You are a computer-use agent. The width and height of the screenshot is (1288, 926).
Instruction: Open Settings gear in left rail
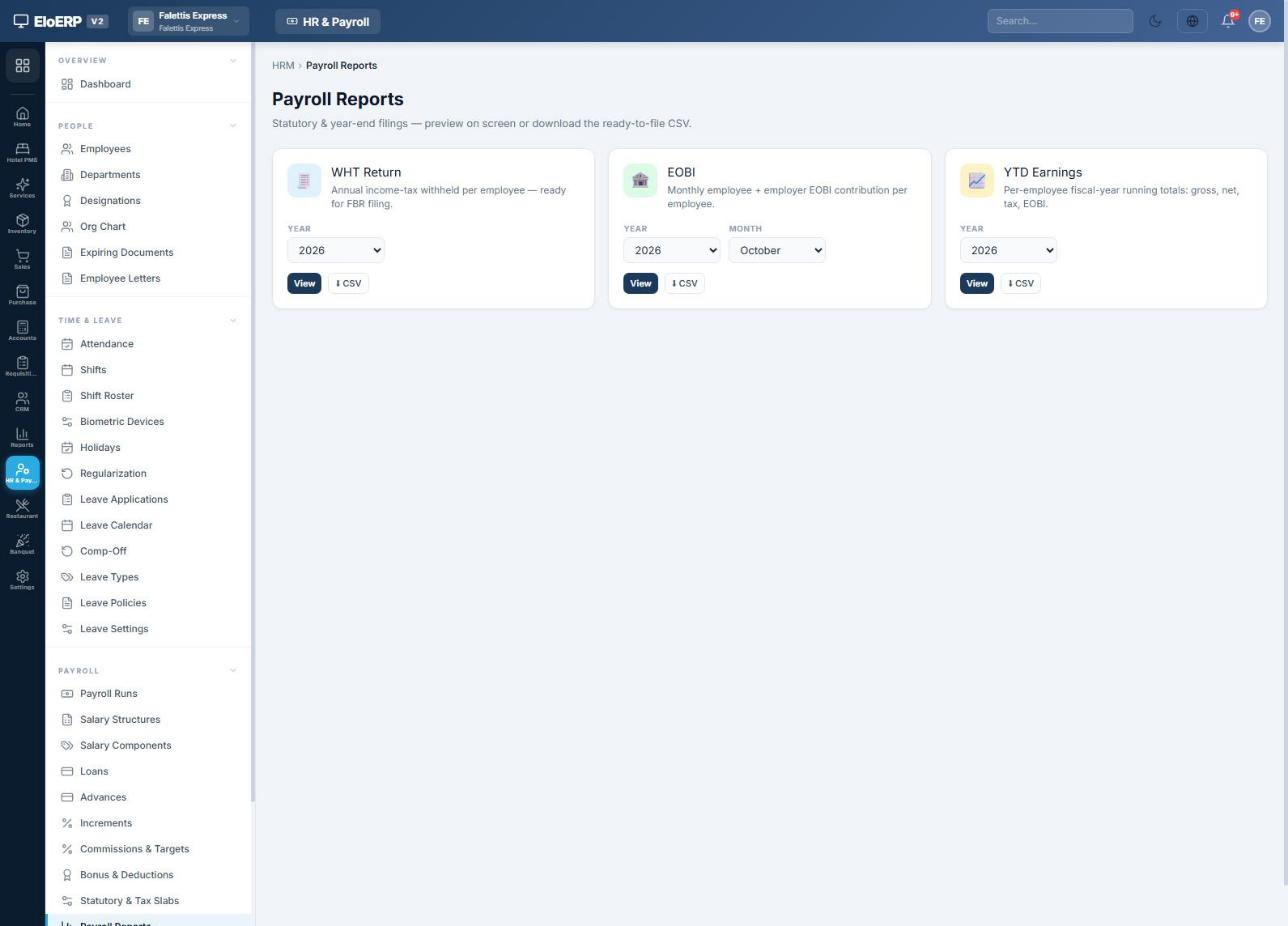[x=22, y=580]
